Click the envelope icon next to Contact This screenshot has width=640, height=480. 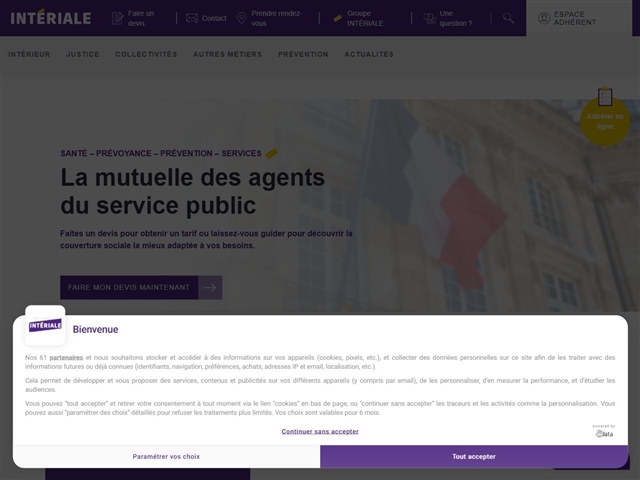192,18
